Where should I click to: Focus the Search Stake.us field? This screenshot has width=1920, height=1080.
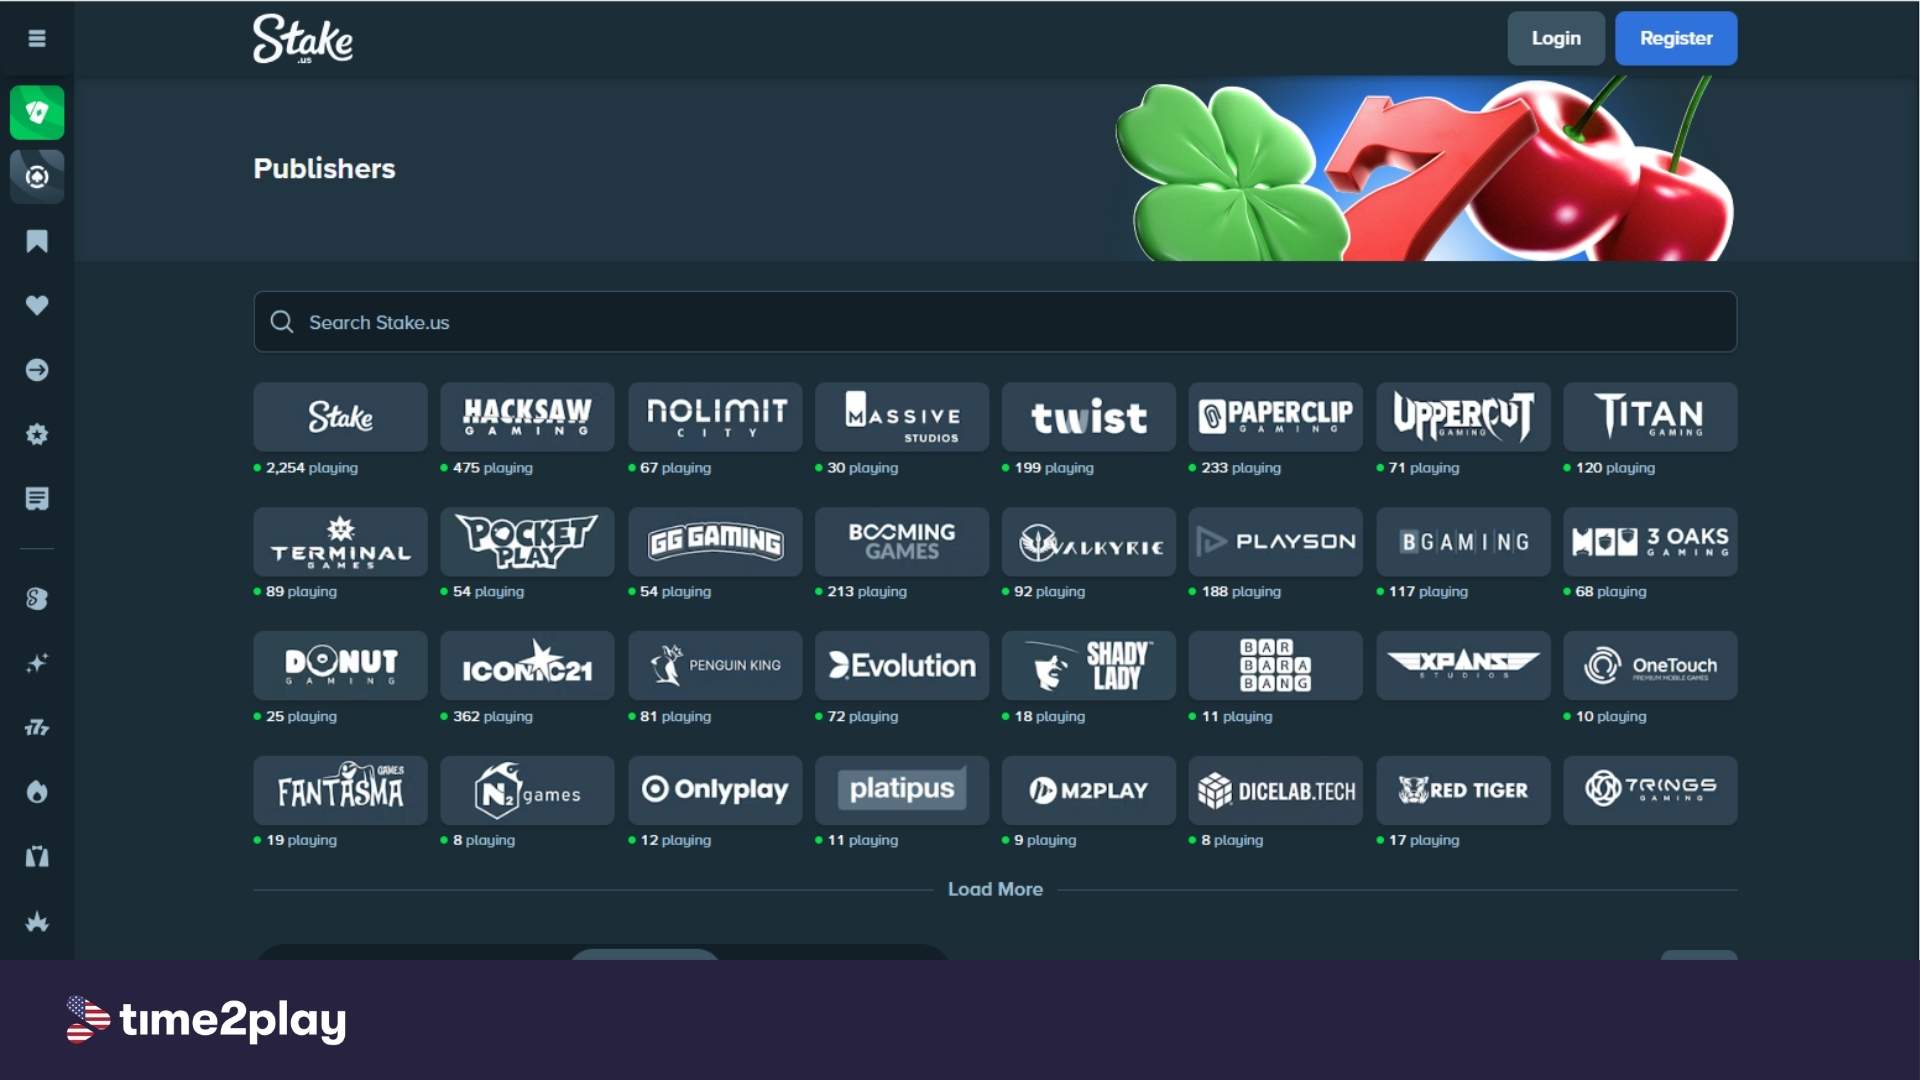coord(995,321)
